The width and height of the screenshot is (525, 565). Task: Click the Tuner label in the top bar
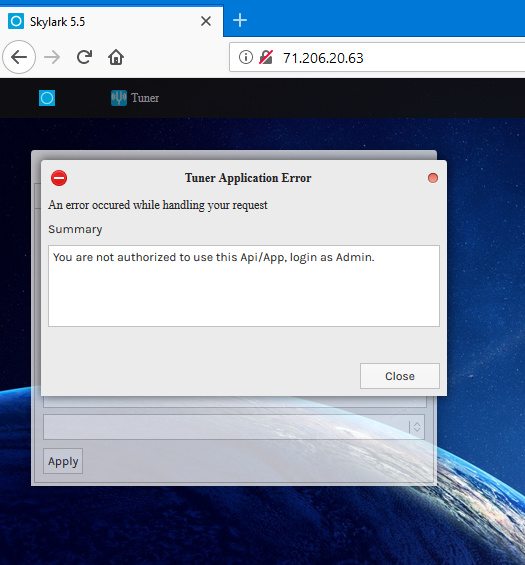tap(145, 98)
